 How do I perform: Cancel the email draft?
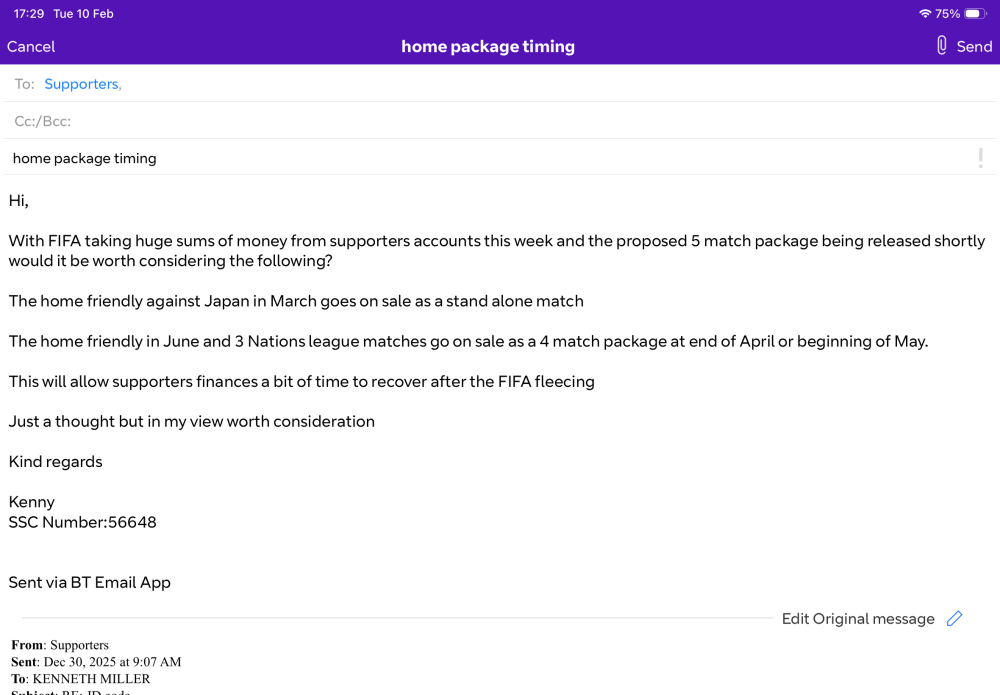[31, 47]
